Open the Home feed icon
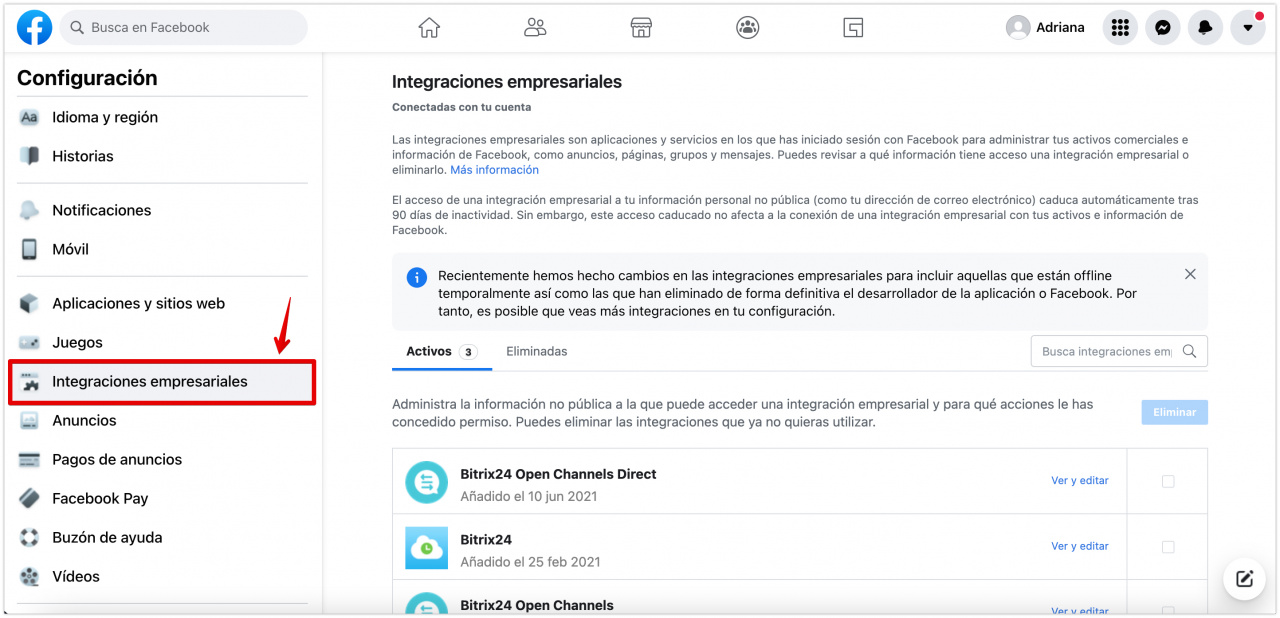 pyautogui.click(x=429, y=28)
